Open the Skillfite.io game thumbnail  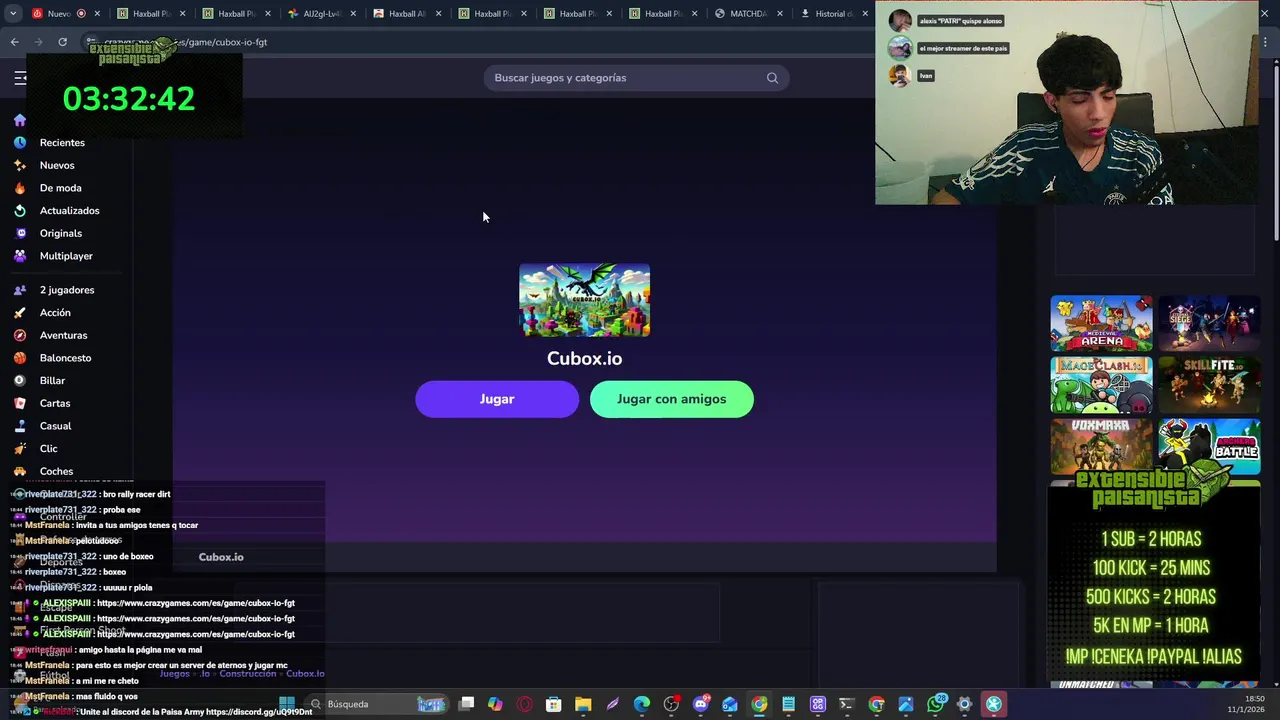pos(1209,385)
